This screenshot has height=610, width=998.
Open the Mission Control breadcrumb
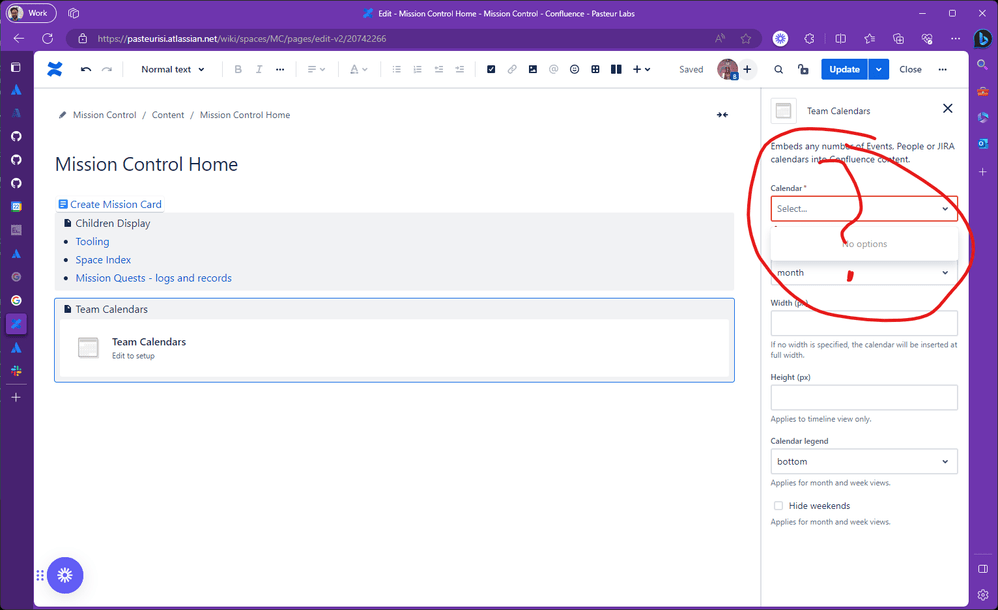104,115
